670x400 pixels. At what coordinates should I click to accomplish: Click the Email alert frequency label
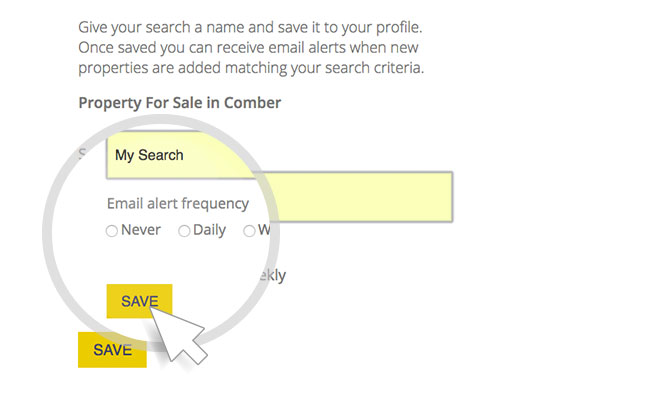(x=178, y=203)
